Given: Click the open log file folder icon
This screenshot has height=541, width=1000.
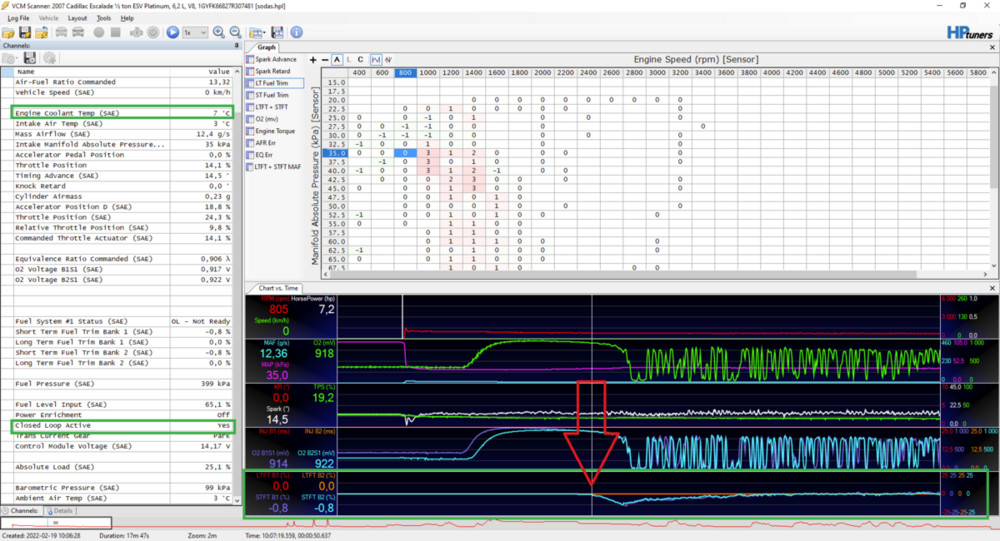Looking at the screenshot, I should tap(10, 33).
